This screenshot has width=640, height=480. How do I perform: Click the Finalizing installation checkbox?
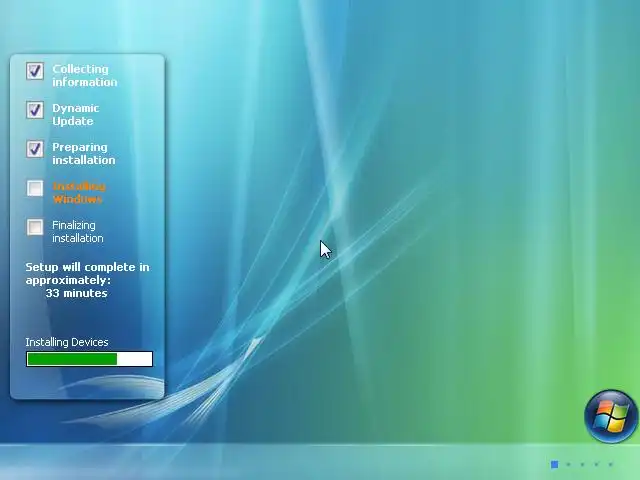click(x=35, y=227)
